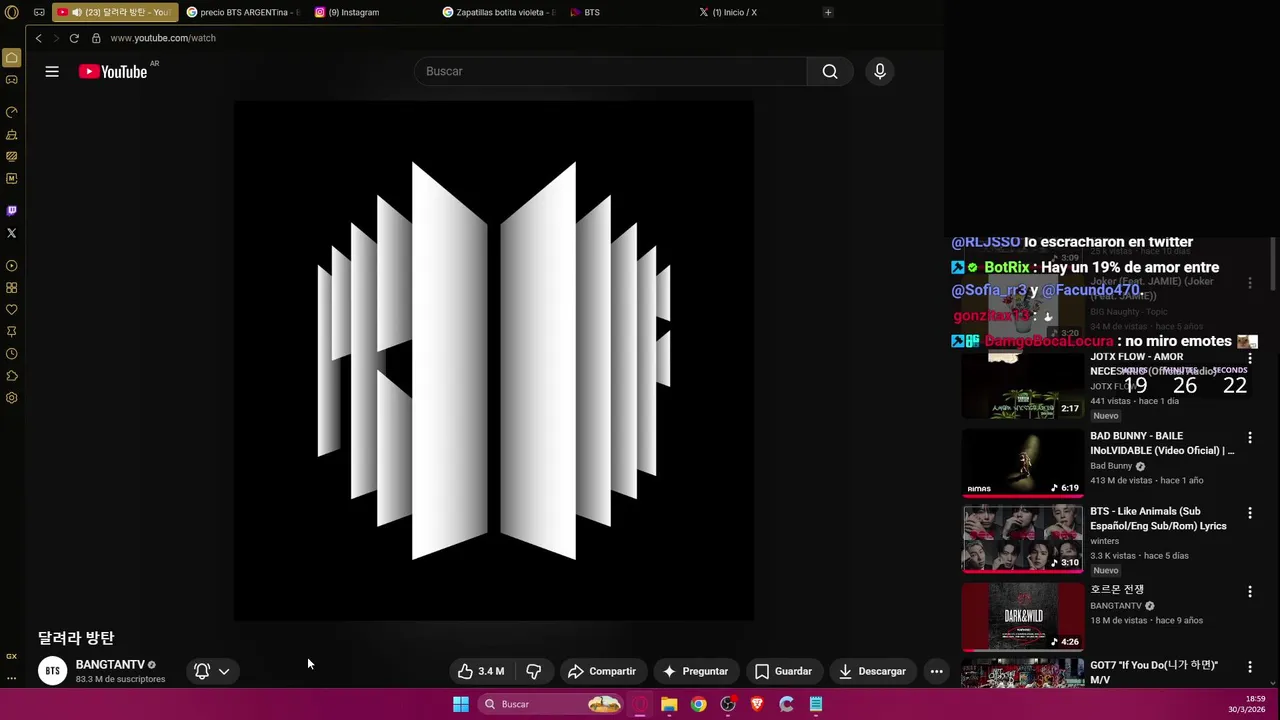
Task: Open settings gear icon in sidebar
Action: [x=12, y=398]
